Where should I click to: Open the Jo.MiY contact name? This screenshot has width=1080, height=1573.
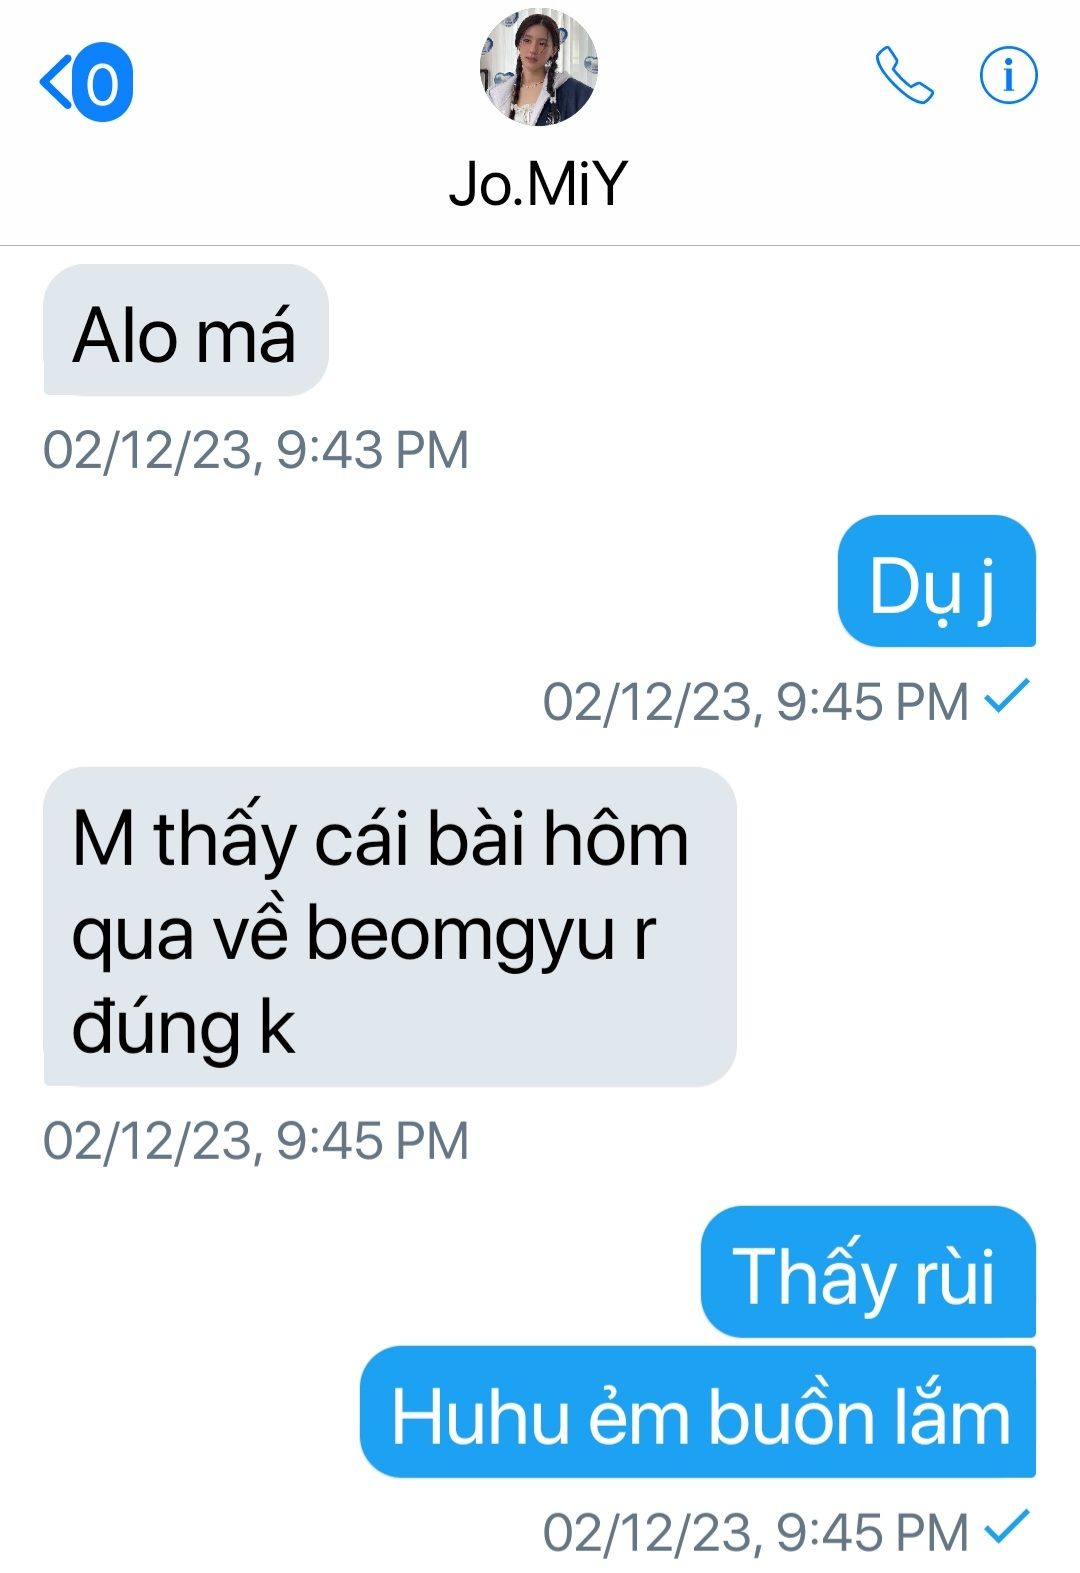click(538, 184)
